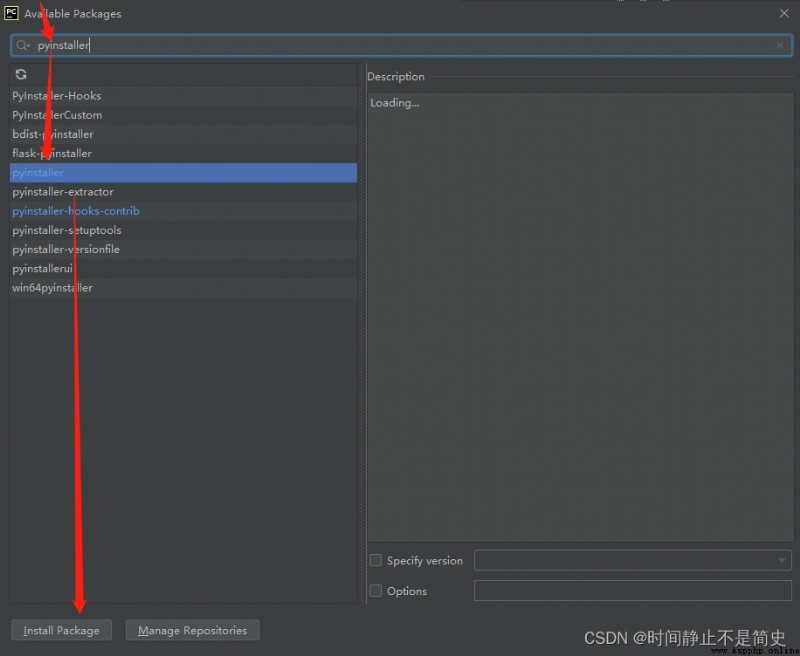Enable the Options checkbox
Viewport: 800px width, 656px height.
tap(376, 591)
